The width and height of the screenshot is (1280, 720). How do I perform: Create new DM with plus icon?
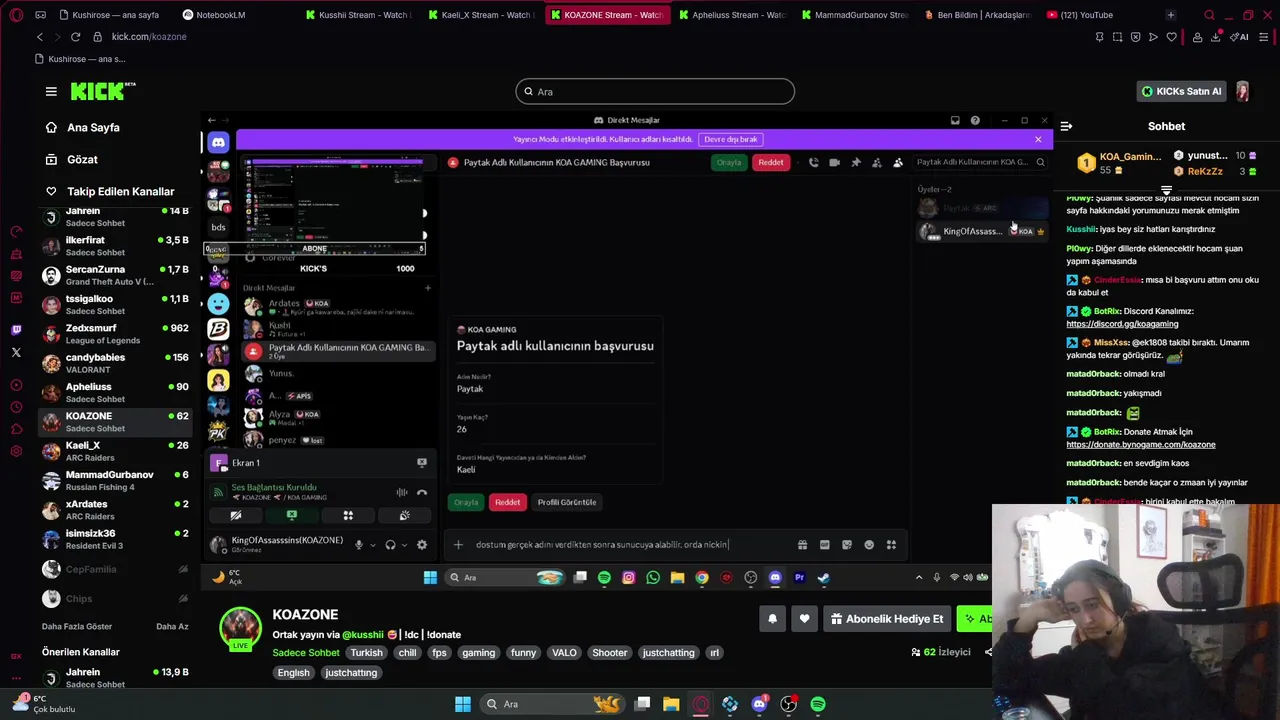tap(427, 288)
